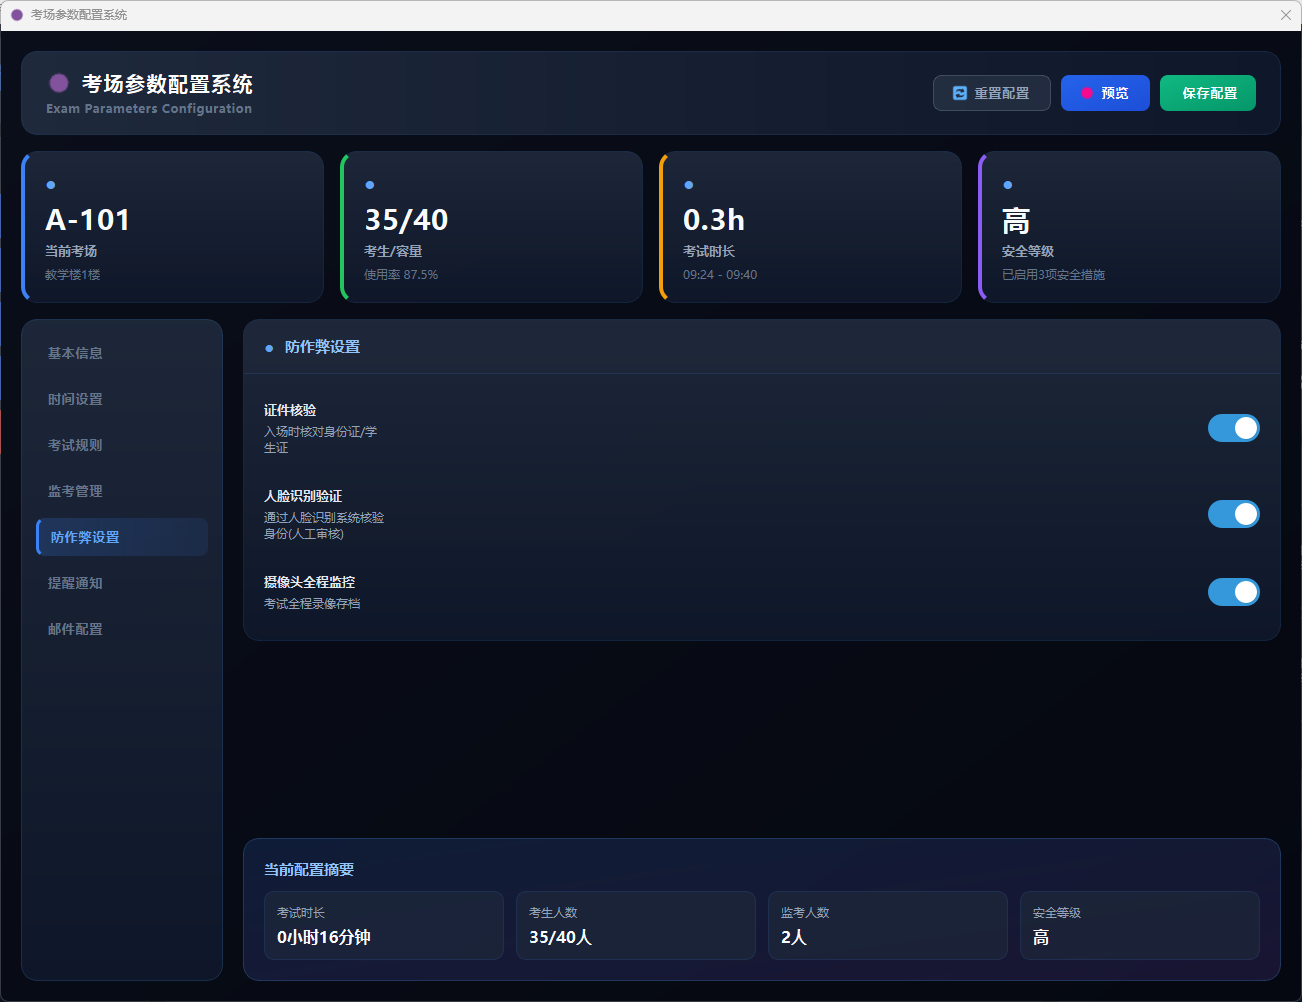
Task: Click the purple app icon in title bar
Action: coord(17,15)
